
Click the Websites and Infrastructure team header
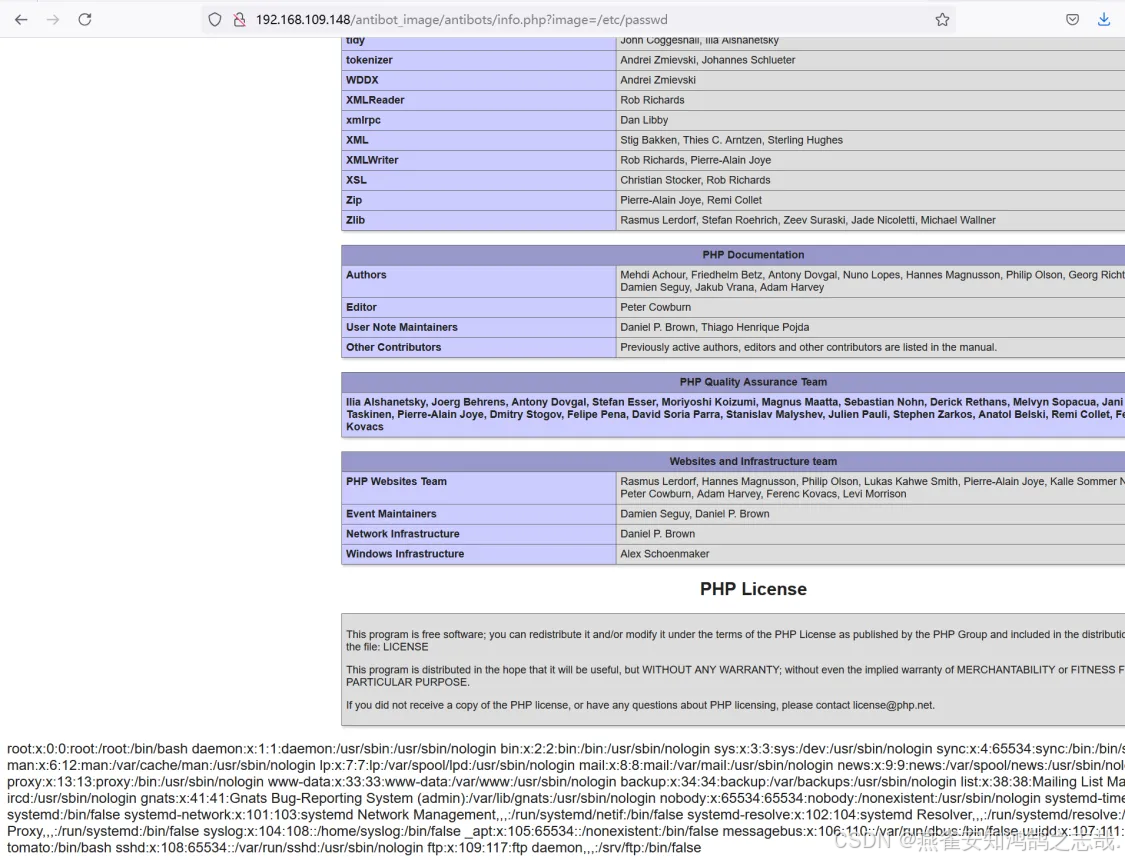pos(753,462)
